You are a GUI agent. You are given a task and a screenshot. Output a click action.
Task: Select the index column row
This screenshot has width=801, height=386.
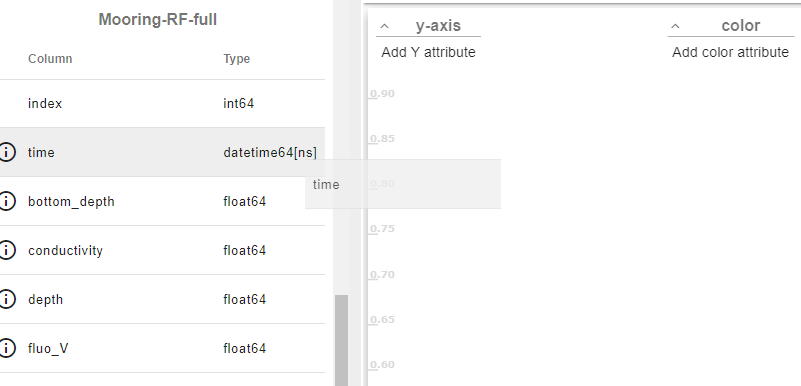coord(162,104)
